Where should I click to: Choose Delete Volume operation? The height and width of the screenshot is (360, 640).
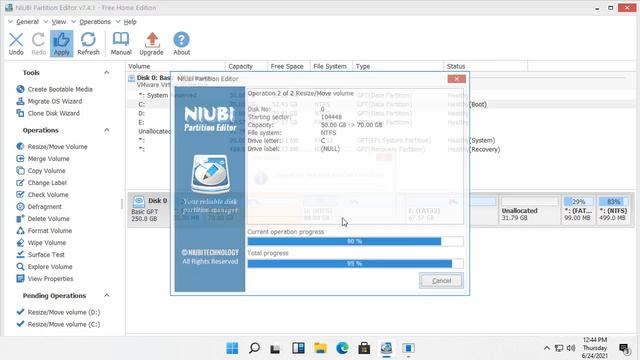coord(43,218)
